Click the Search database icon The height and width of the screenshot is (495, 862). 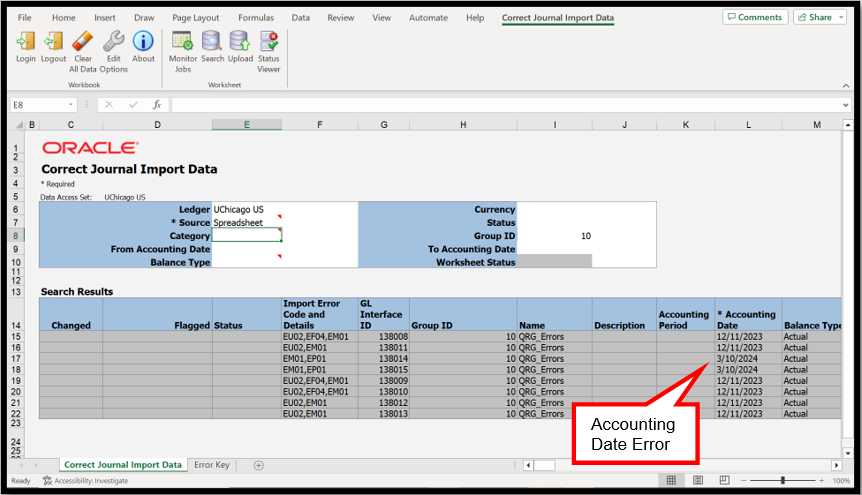point(212,41)
